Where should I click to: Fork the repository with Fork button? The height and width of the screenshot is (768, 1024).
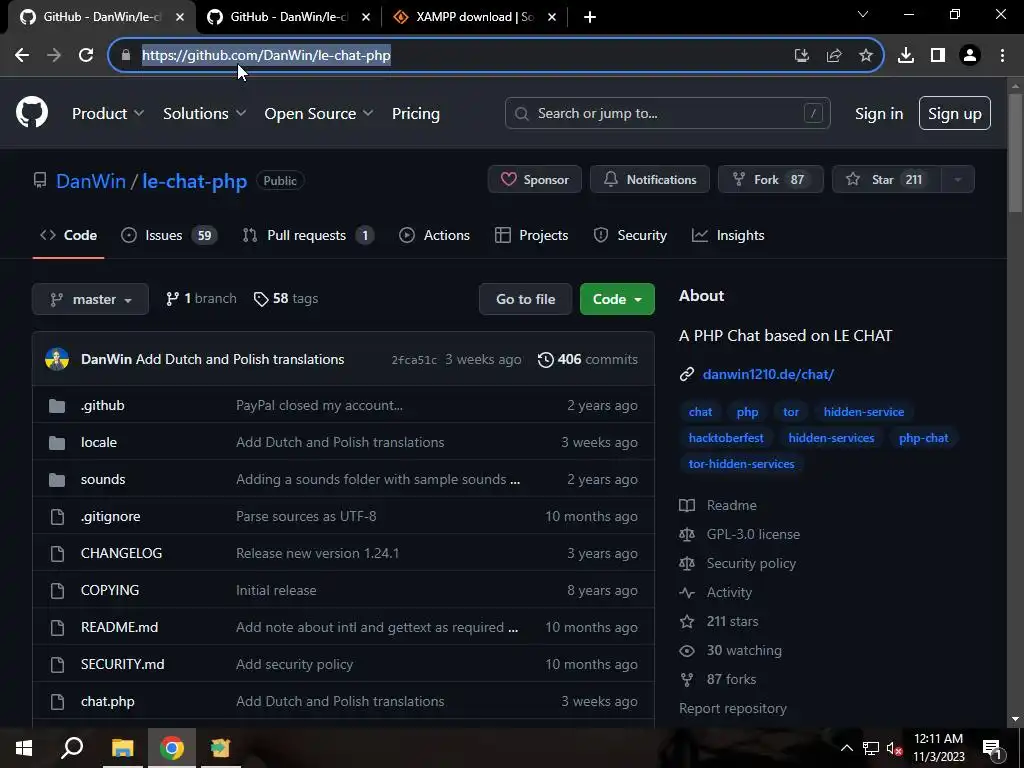click(771, 180)
